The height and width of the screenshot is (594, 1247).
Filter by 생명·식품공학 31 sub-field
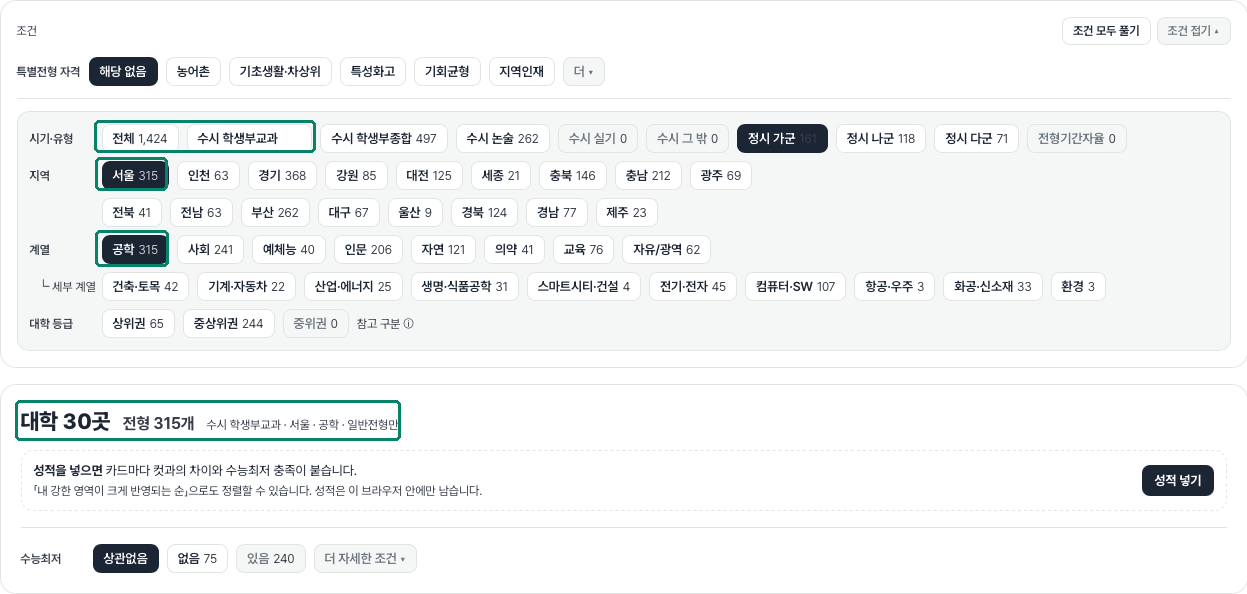click(x=465, y=287)
